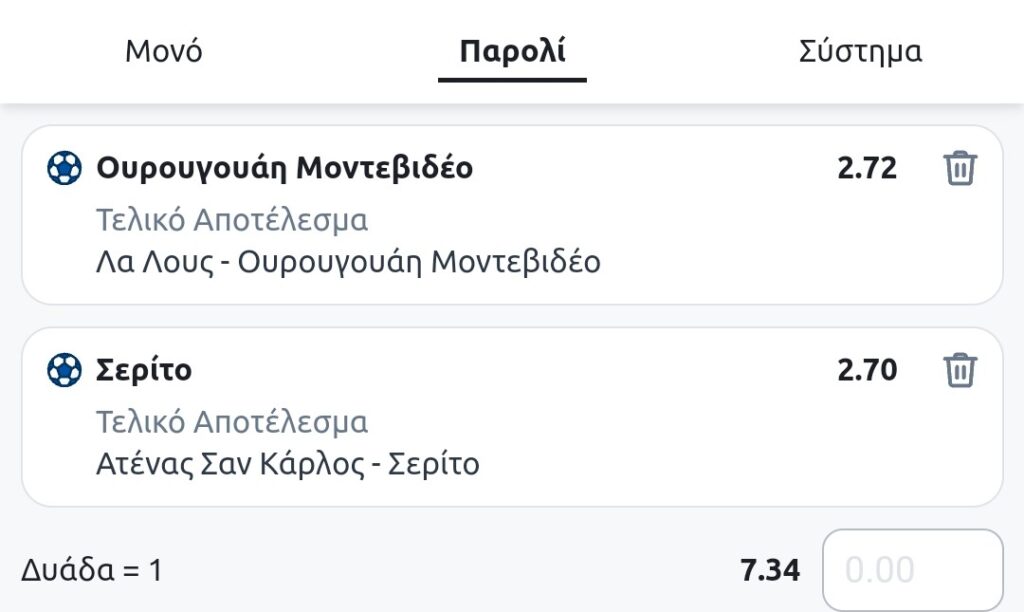The width and height of the screenshot is (1024, 612).
Task: Open the Σύστημα tab
Action: [860, 51]
